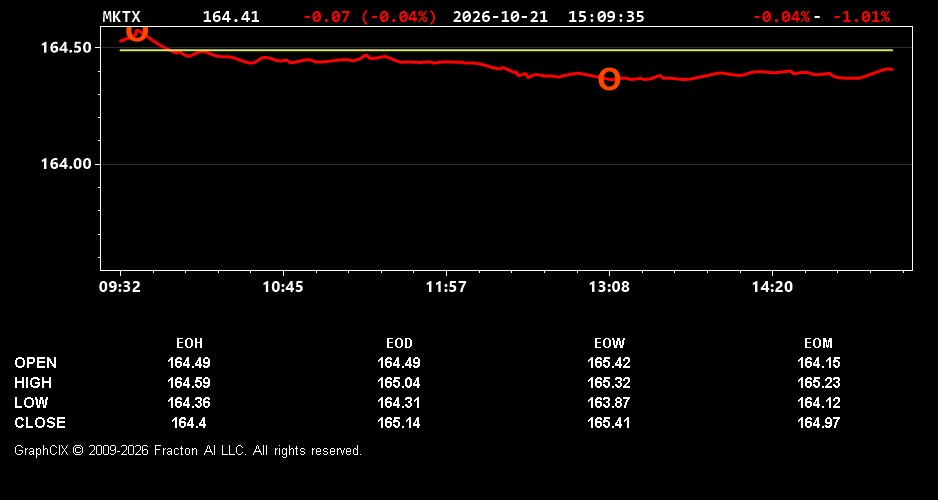Click the CLOSE row label
This screenshot has height=500, width=938.
tap(40, 423)
